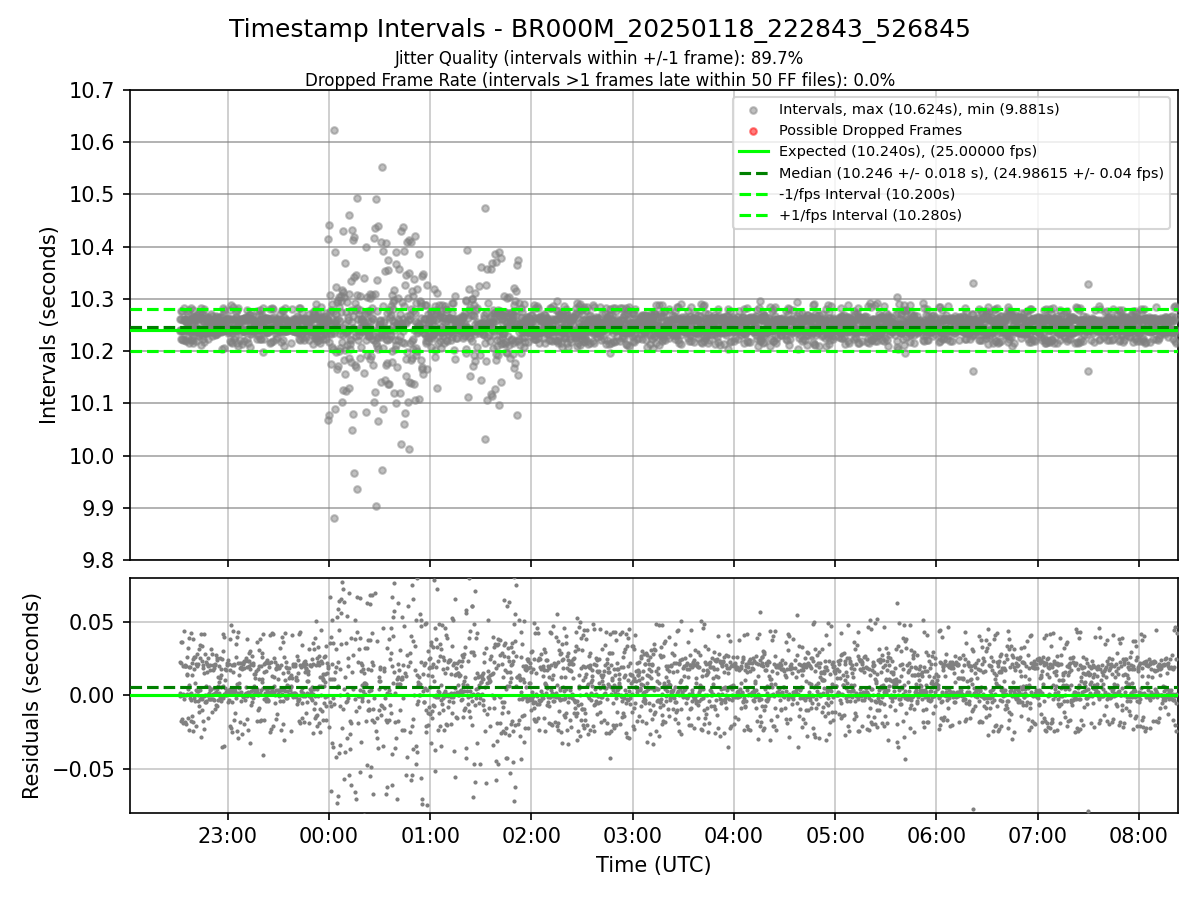Click the solid green Expected line sample

(754, 151)
